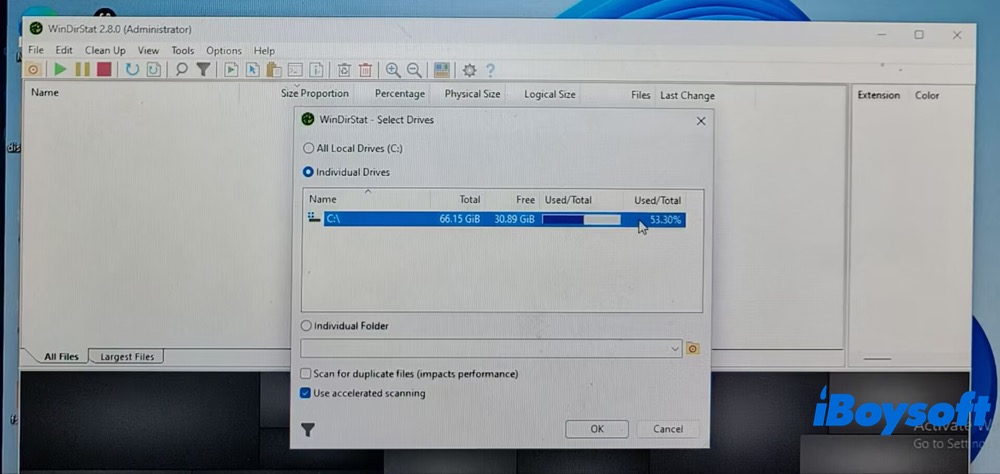This screenshot has width=1000, height=474.
Task: Click the Extension column header
Action: pyautogui.click(x=878, y=95)
